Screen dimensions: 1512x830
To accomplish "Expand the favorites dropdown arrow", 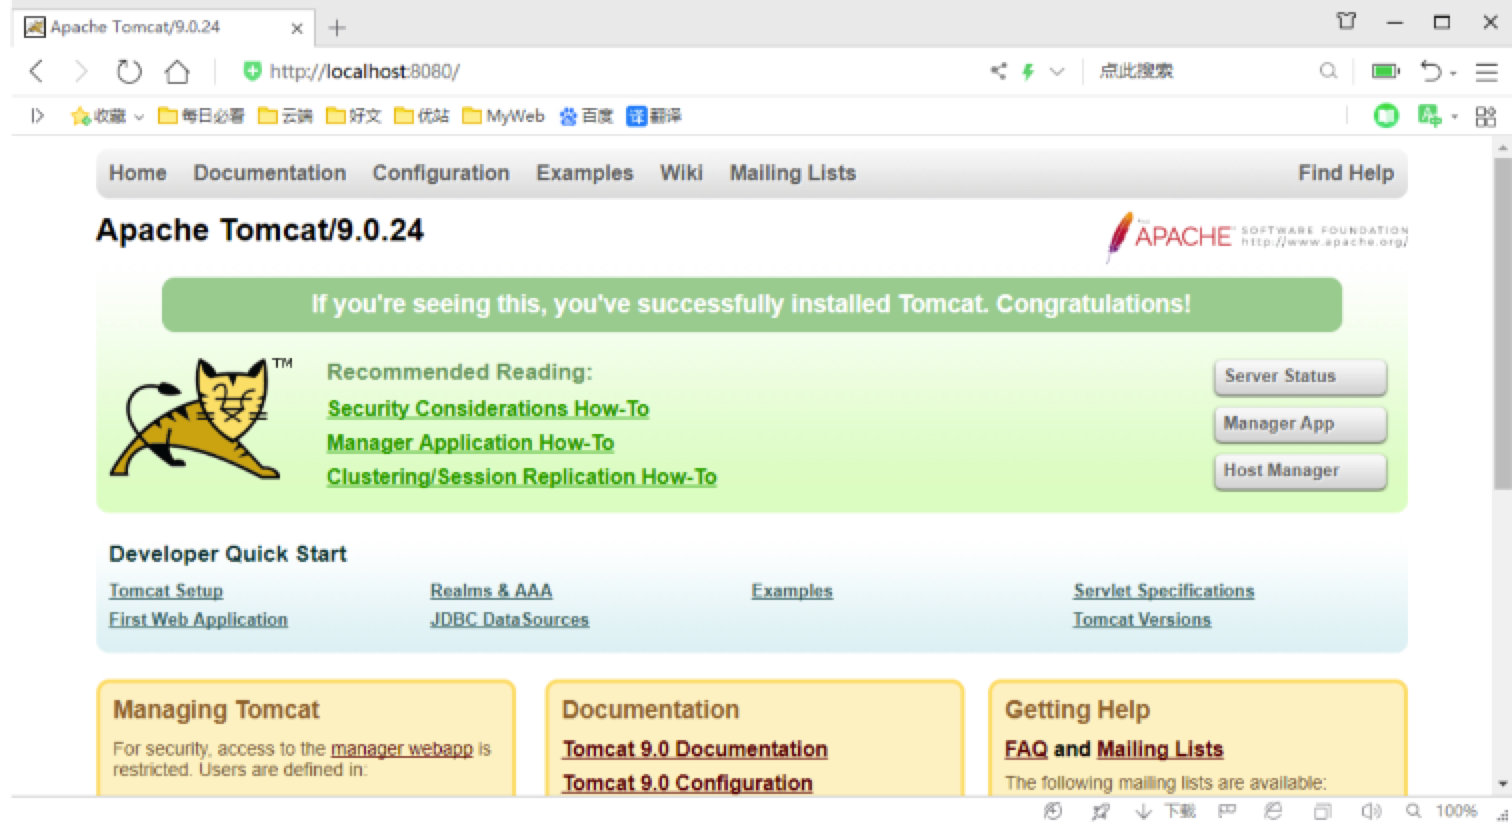I will (139, 117).
